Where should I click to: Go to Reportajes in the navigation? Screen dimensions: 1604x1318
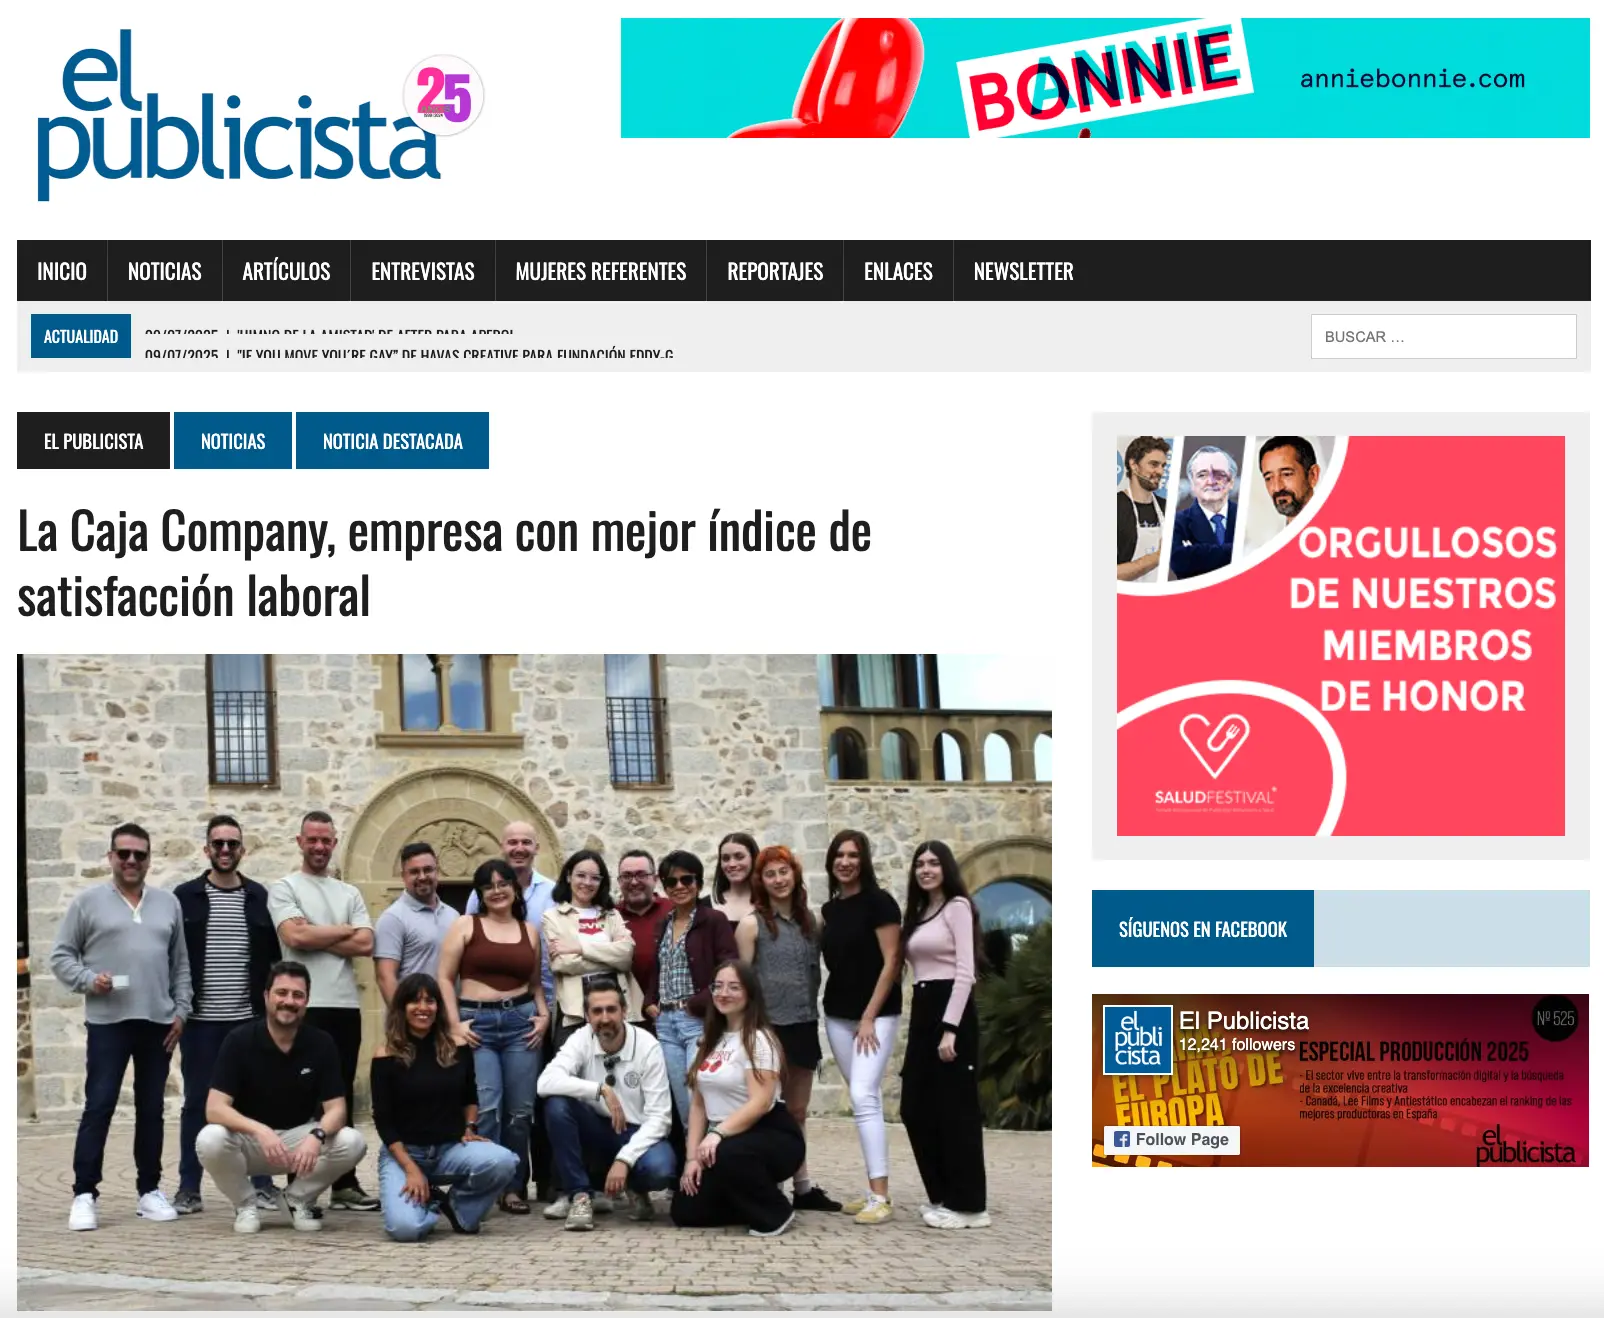click(775, 271)
